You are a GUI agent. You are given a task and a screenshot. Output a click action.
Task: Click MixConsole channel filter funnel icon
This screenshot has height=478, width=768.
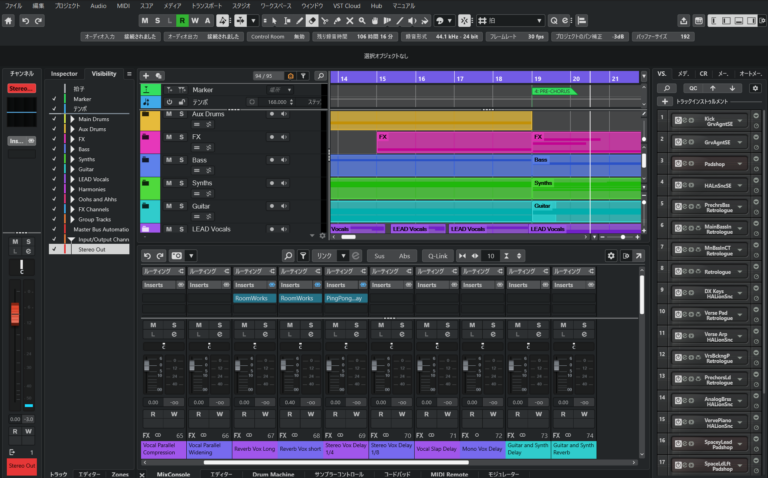[x=303, y=256]
